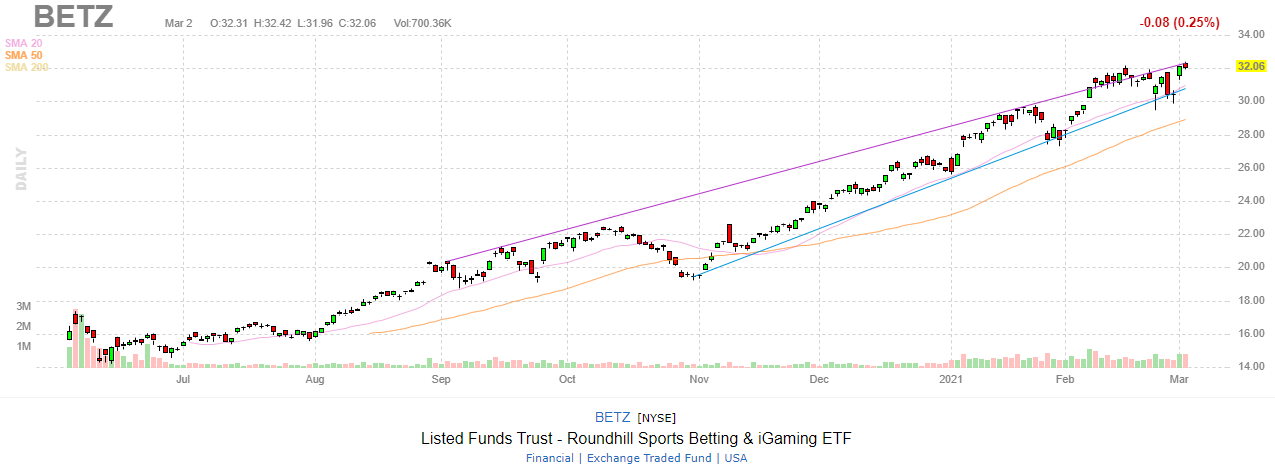
Task: Click the current price tag 32.06
Action: pyautogui.click(x=1251, y=66)
